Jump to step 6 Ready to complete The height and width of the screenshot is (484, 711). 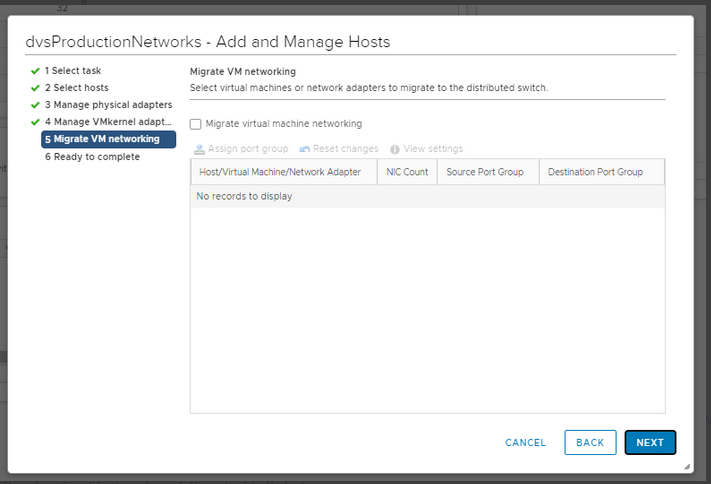92,157
